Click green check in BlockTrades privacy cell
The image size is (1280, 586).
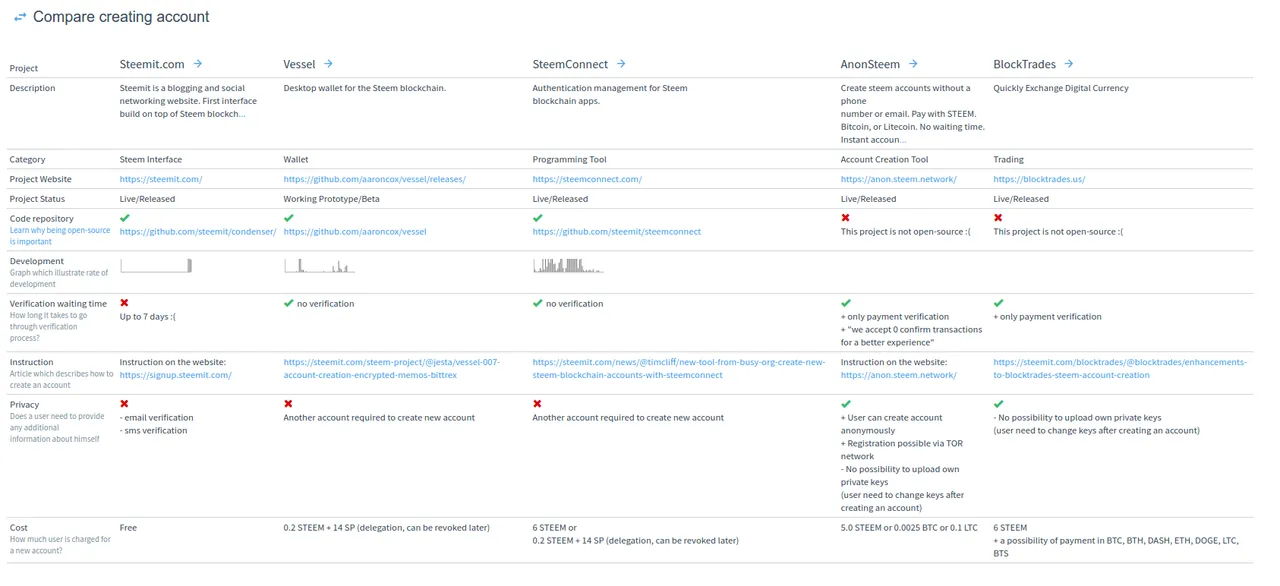point(998,404)
